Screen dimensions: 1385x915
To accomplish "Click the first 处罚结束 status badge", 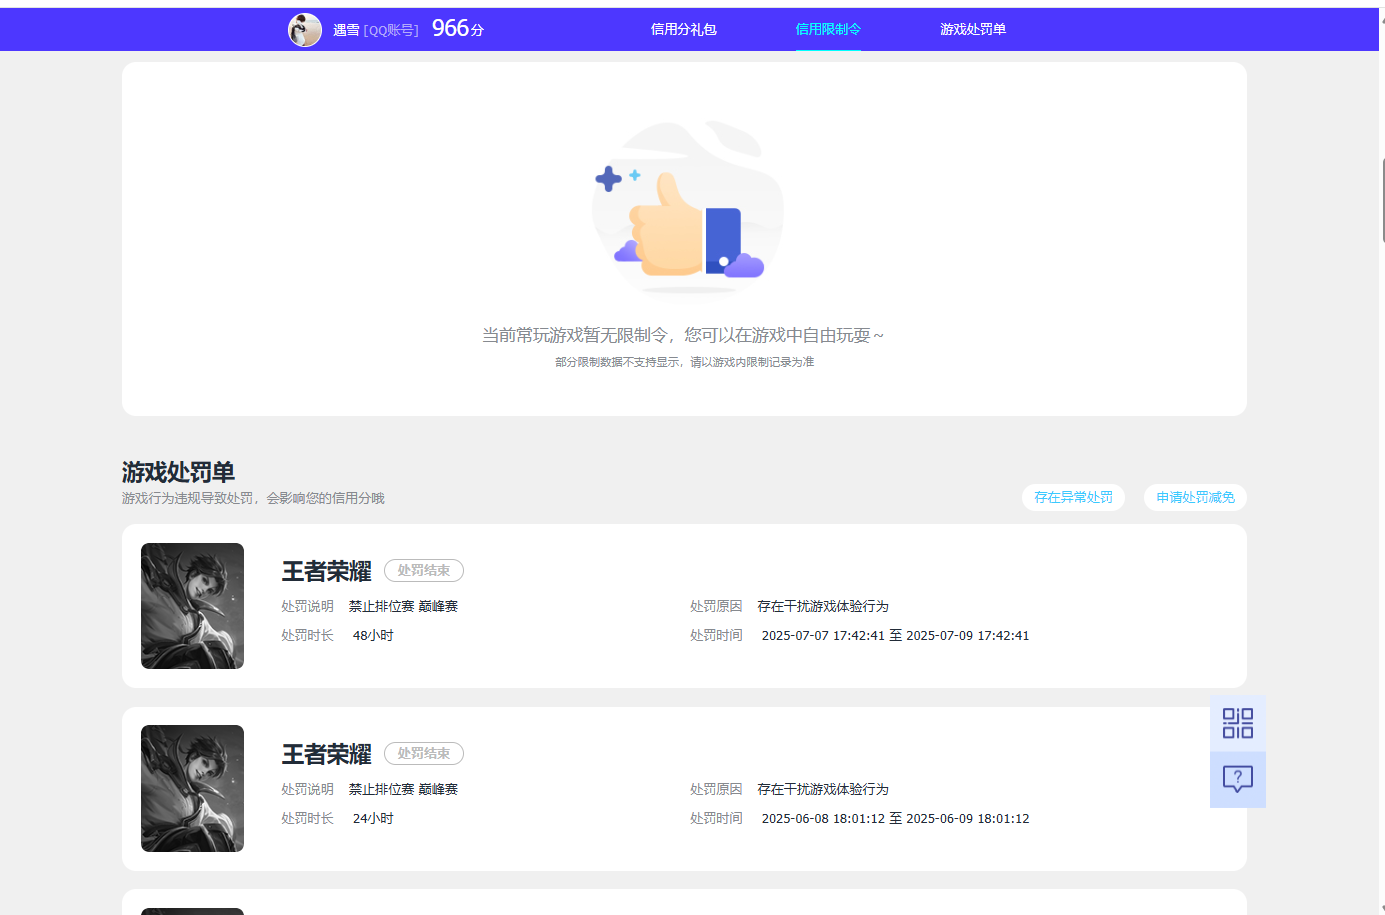I will (424, 570).
